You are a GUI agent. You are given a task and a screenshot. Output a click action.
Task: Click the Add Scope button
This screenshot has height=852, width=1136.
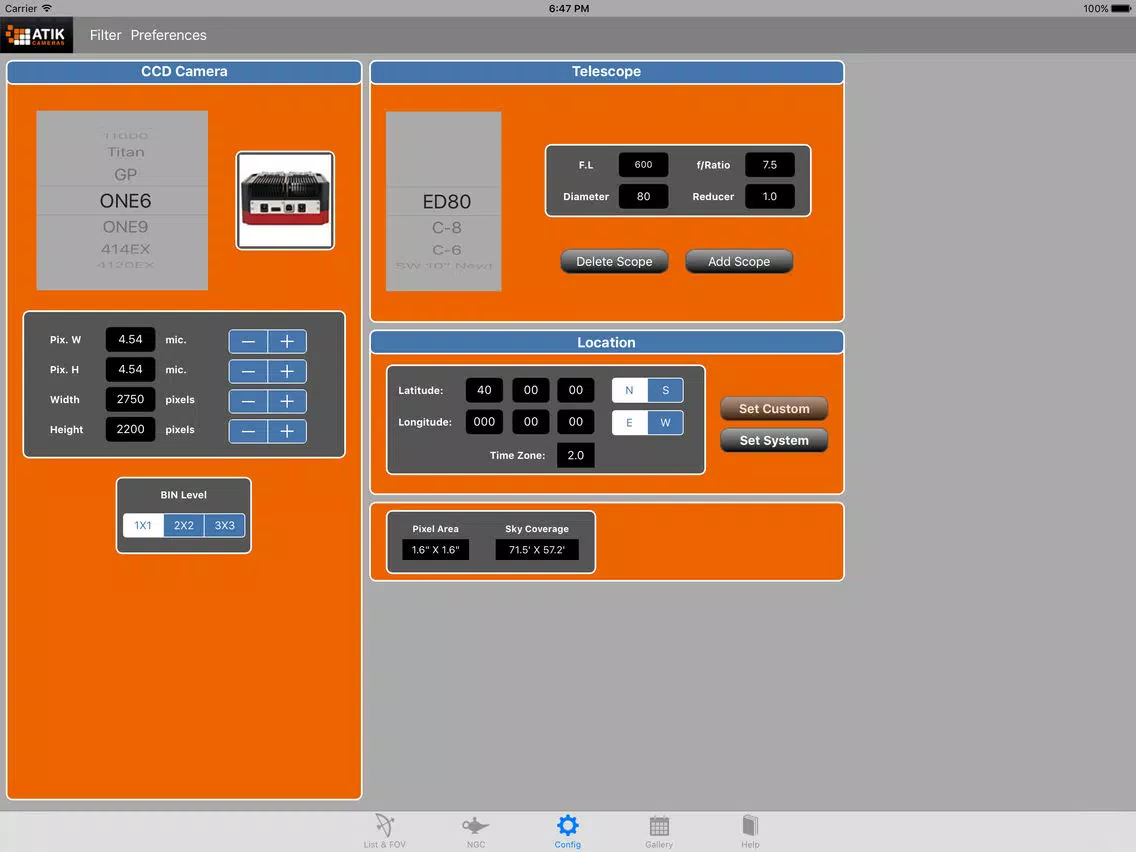(739, 262)
